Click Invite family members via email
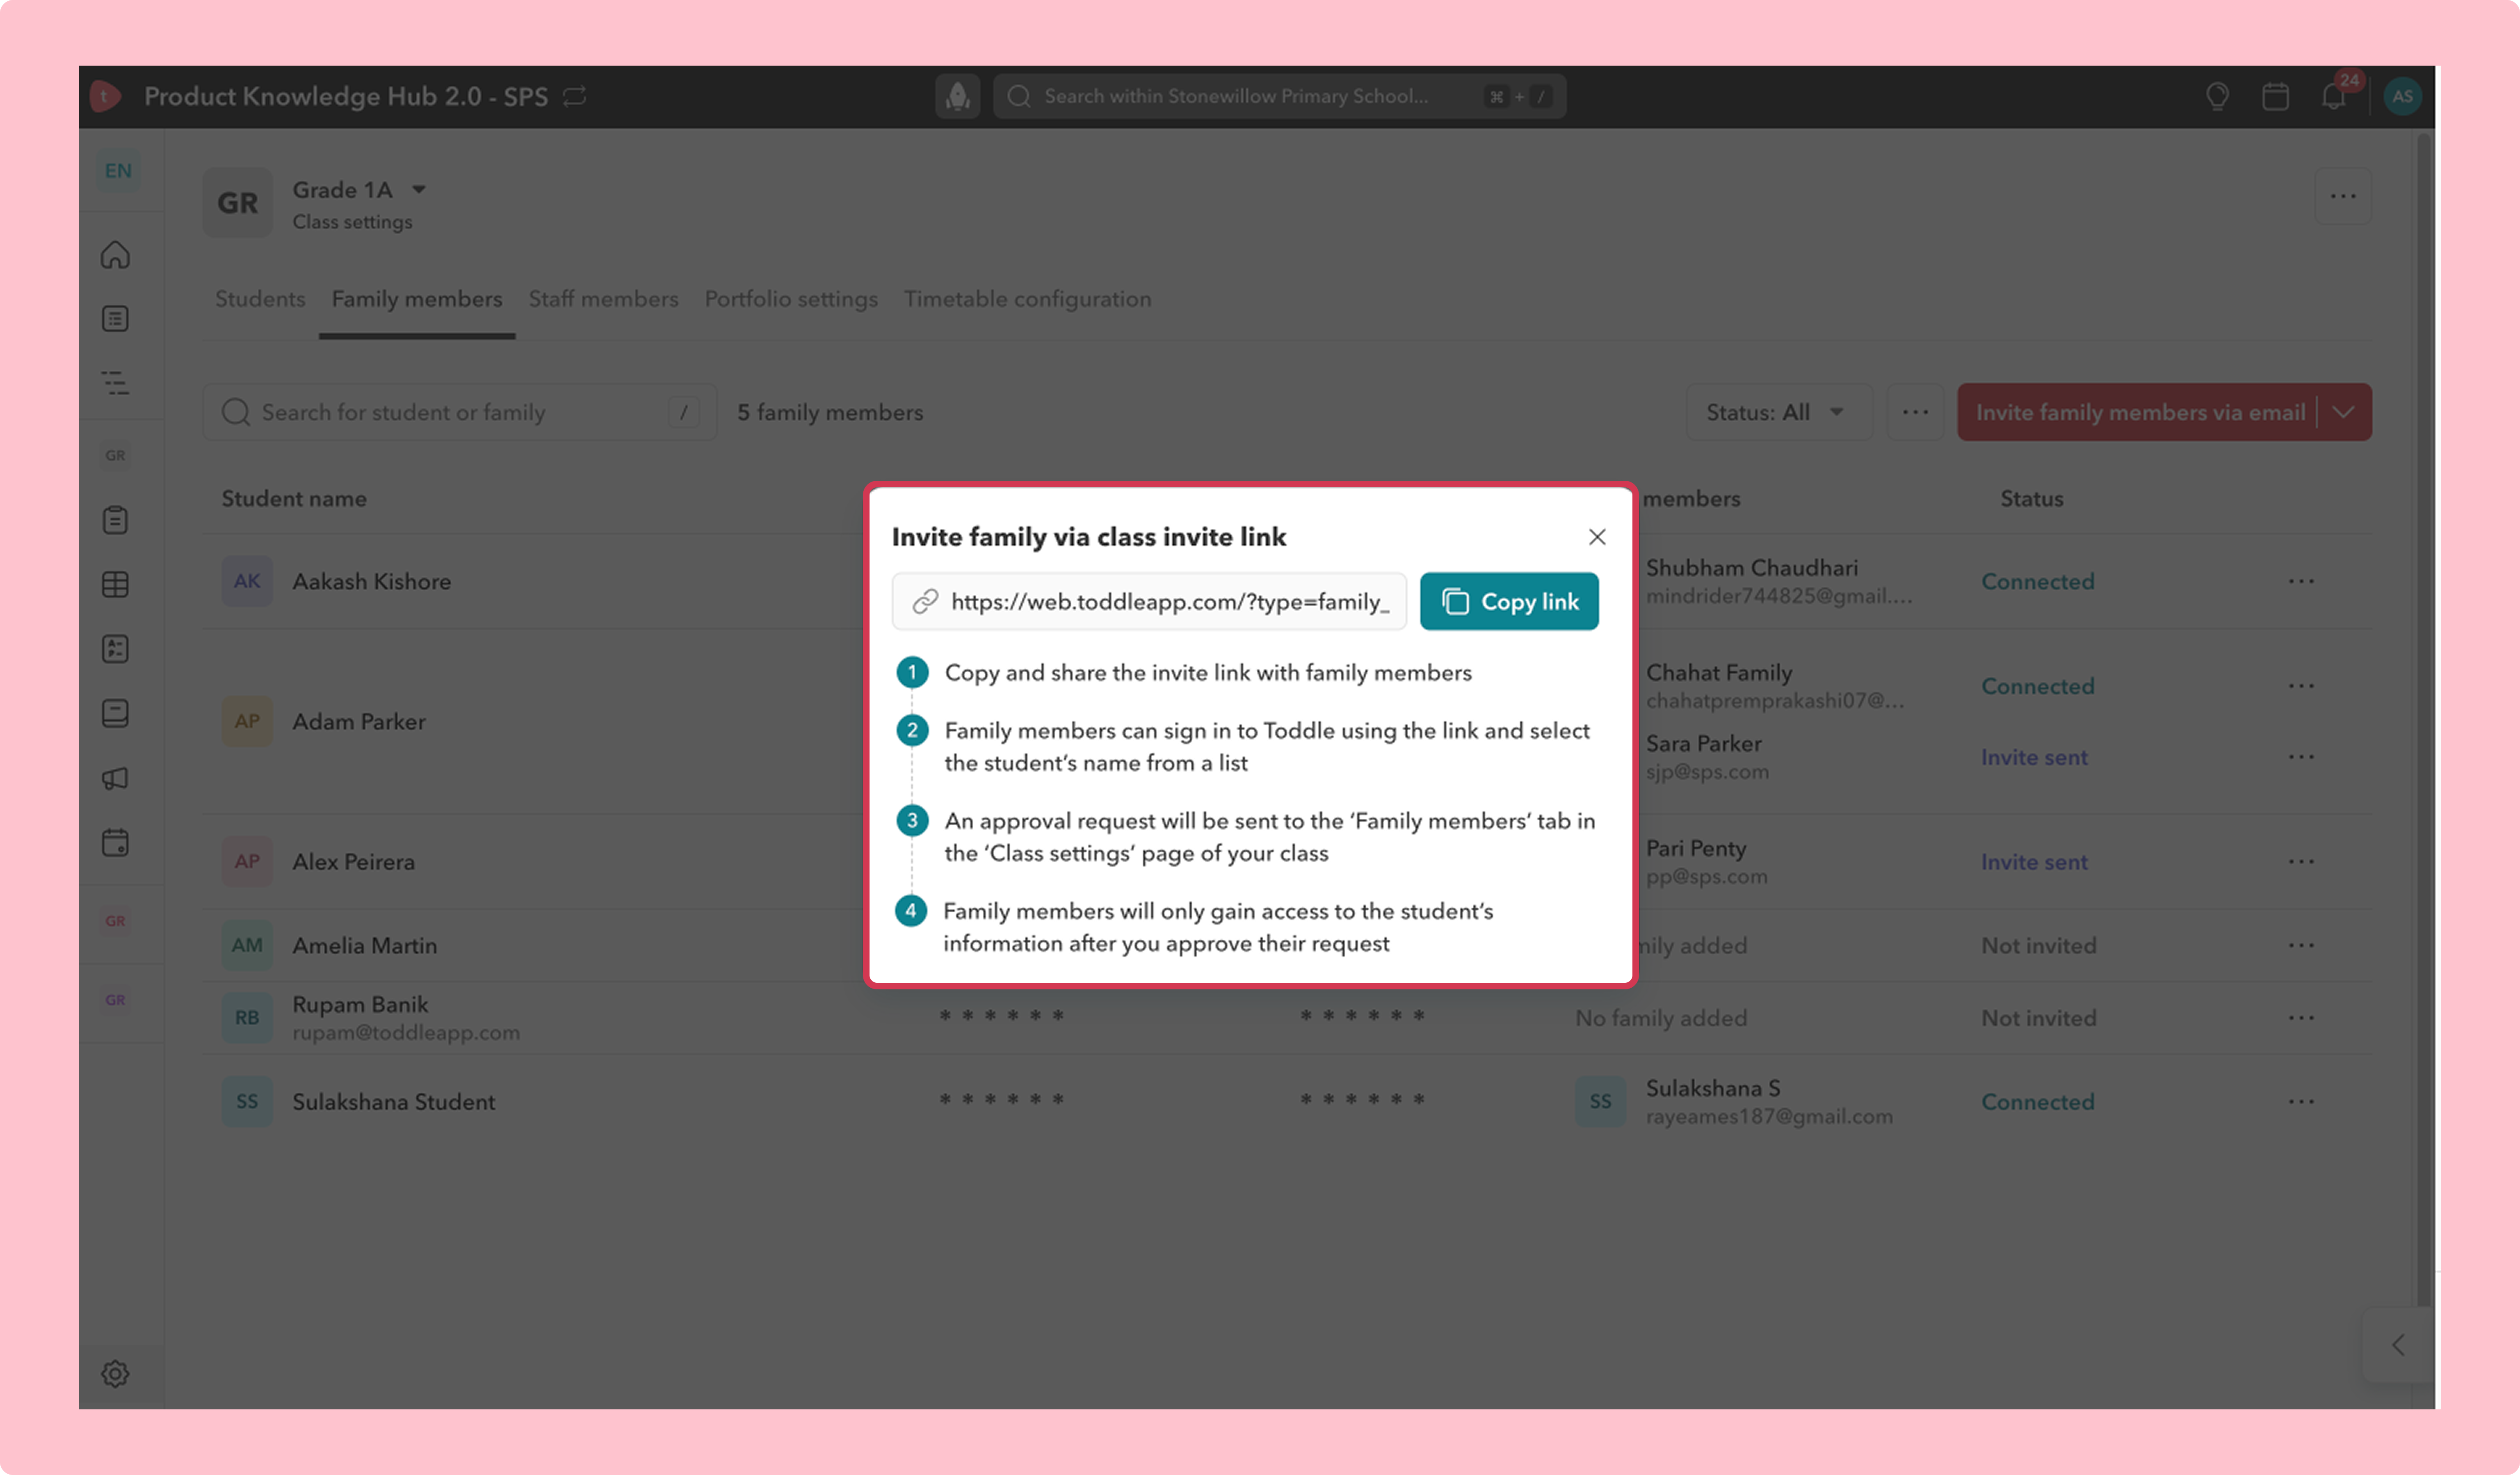The width and height of the screenshot is (2520, 1475). point(2140,412)
